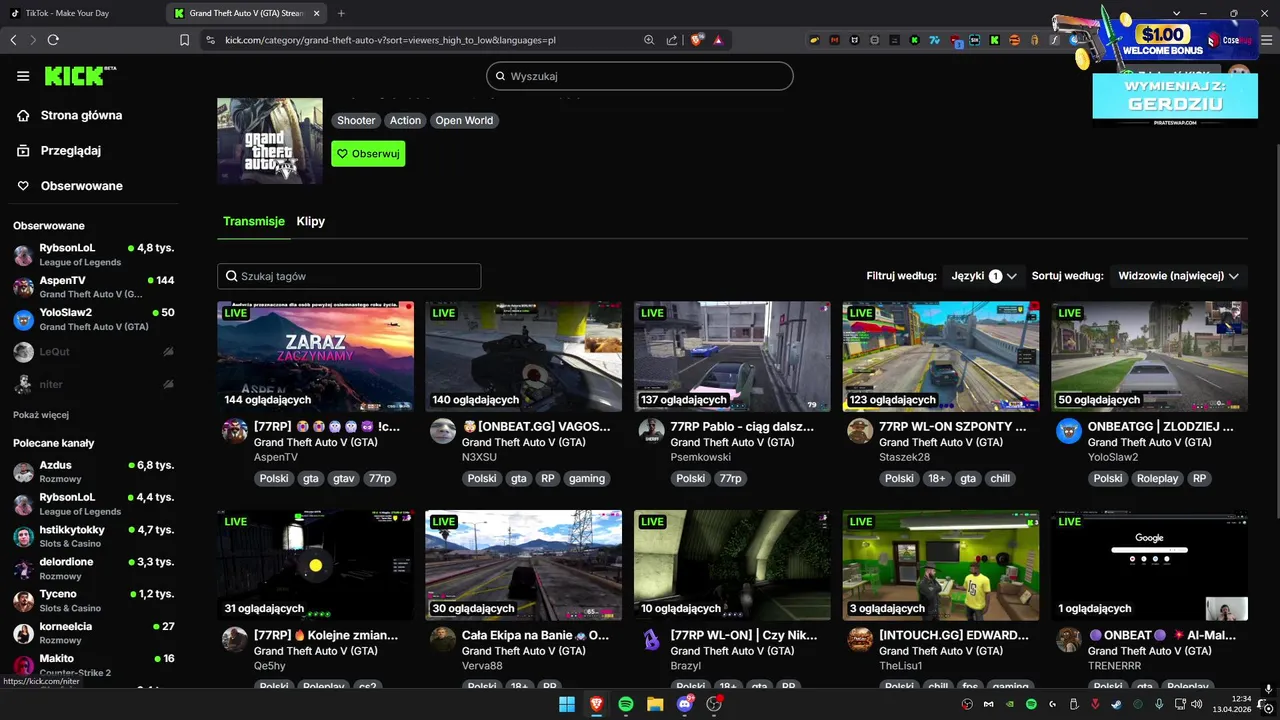Open Psemkowski channel name link
This screenshot has width=1280, height=720.
click(700, 457)
